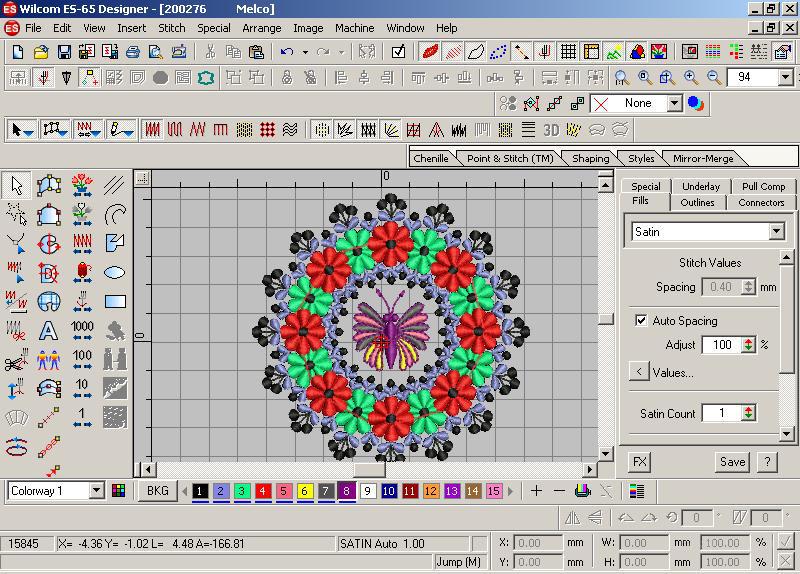
Task: Click the canvas horizontal scrollbar right arrow
Action: pyautogui.click(x=590, y=469)
